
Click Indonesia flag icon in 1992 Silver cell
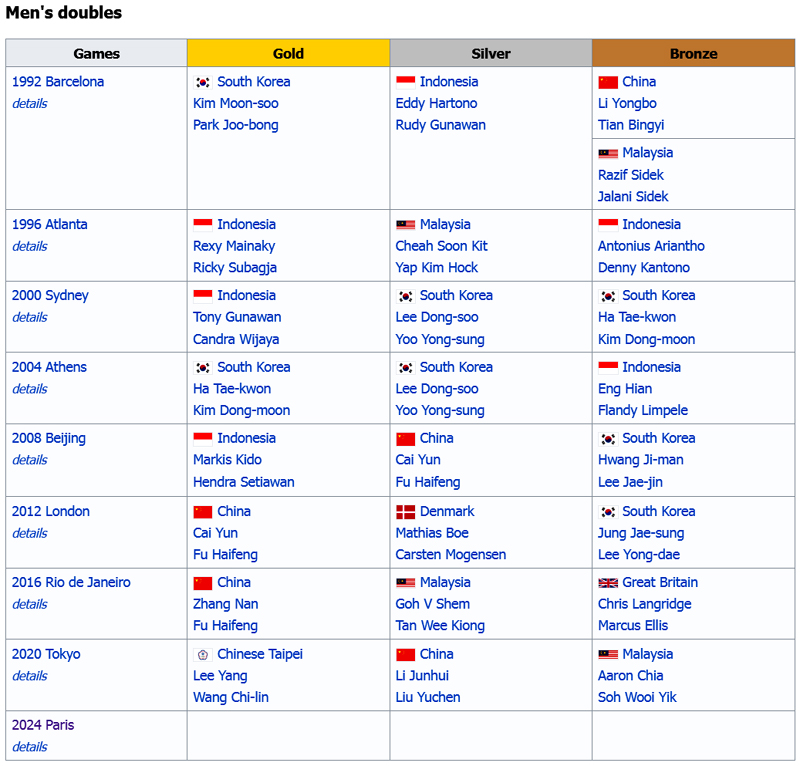pos(405,82)
